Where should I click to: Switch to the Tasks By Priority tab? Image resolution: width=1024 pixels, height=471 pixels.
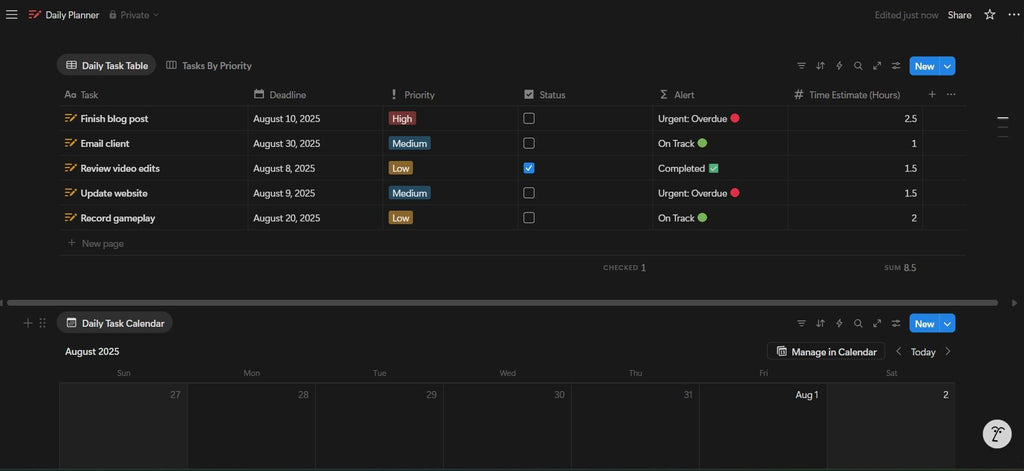coord(209,66)
